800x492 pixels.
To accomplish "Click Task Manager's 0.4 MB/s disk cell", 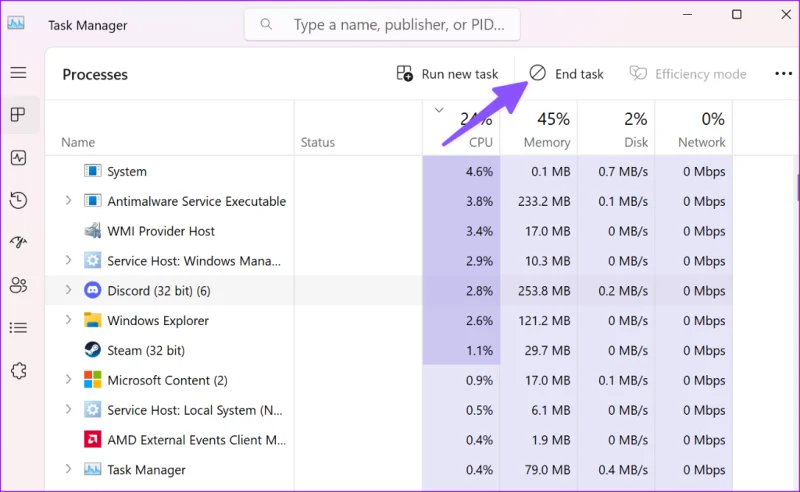I will 616,469.
